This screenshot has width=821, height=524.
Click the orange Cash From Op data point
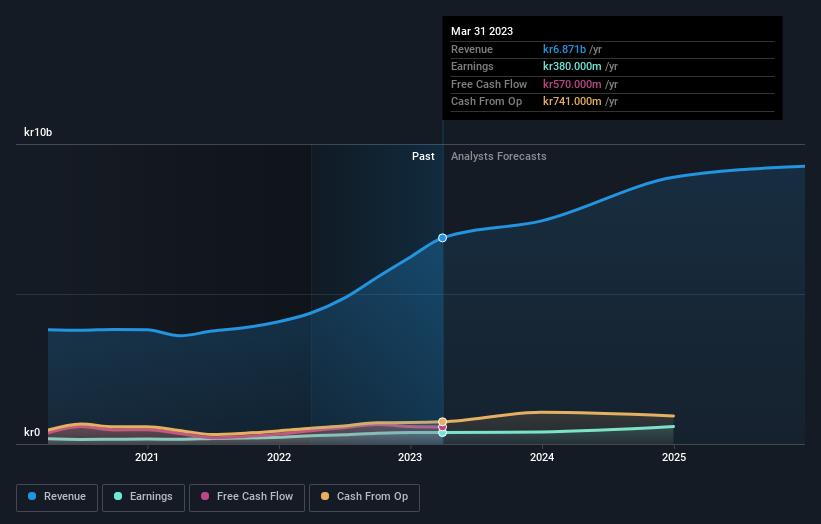click(x=442, y=421)
